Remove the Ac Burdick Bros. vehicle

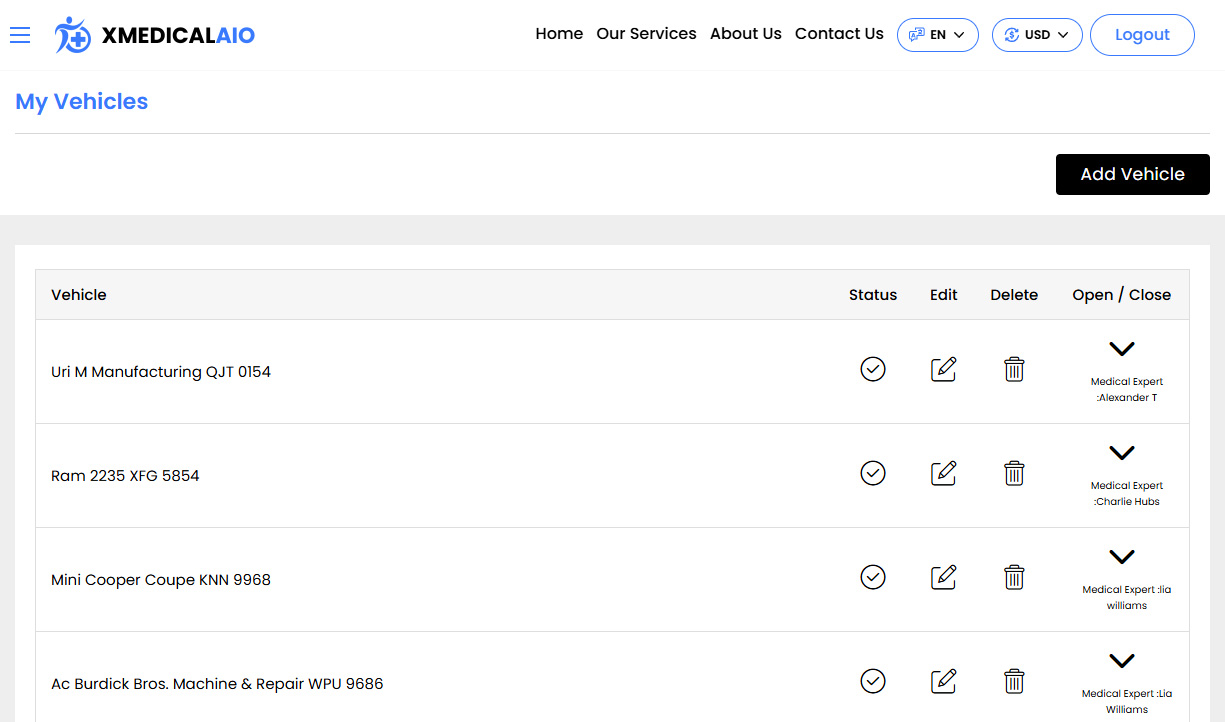(1014, 681)
